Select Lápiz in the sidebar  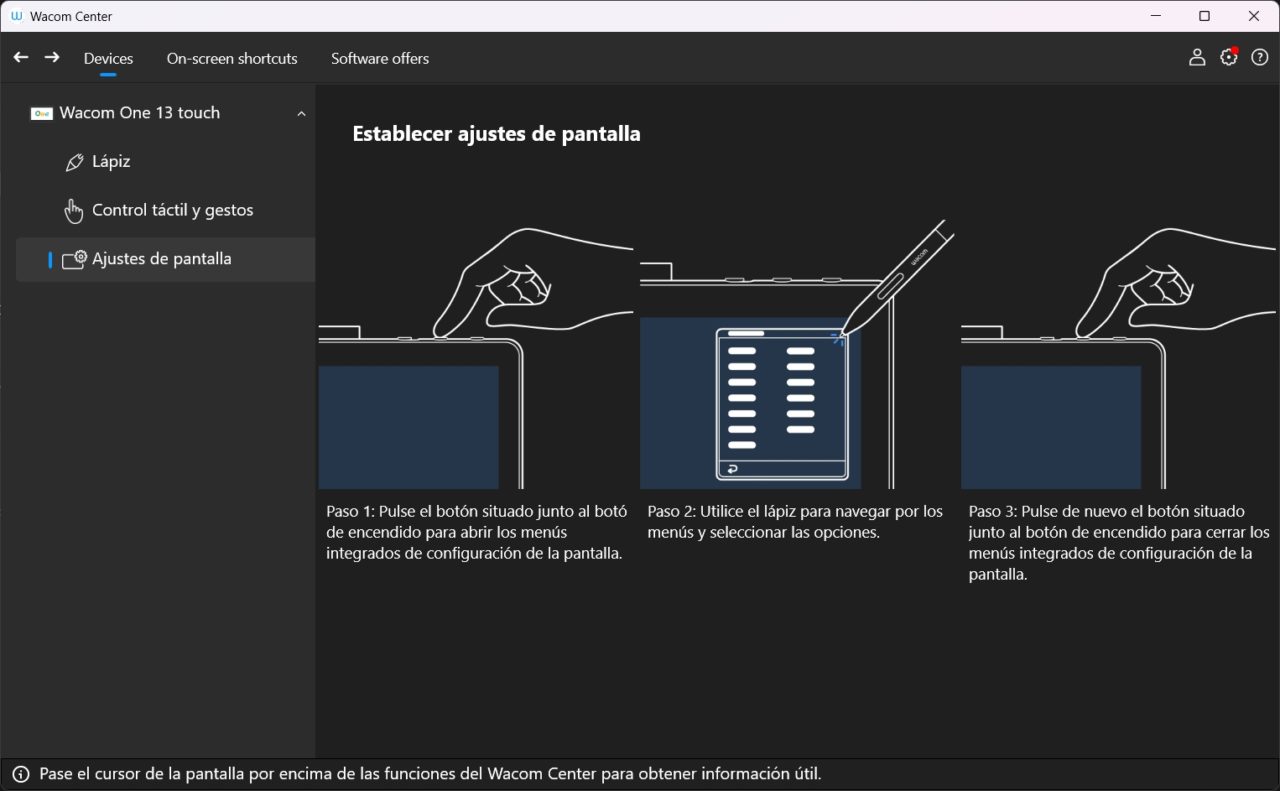pyautogui.click(x=111, y=162)
